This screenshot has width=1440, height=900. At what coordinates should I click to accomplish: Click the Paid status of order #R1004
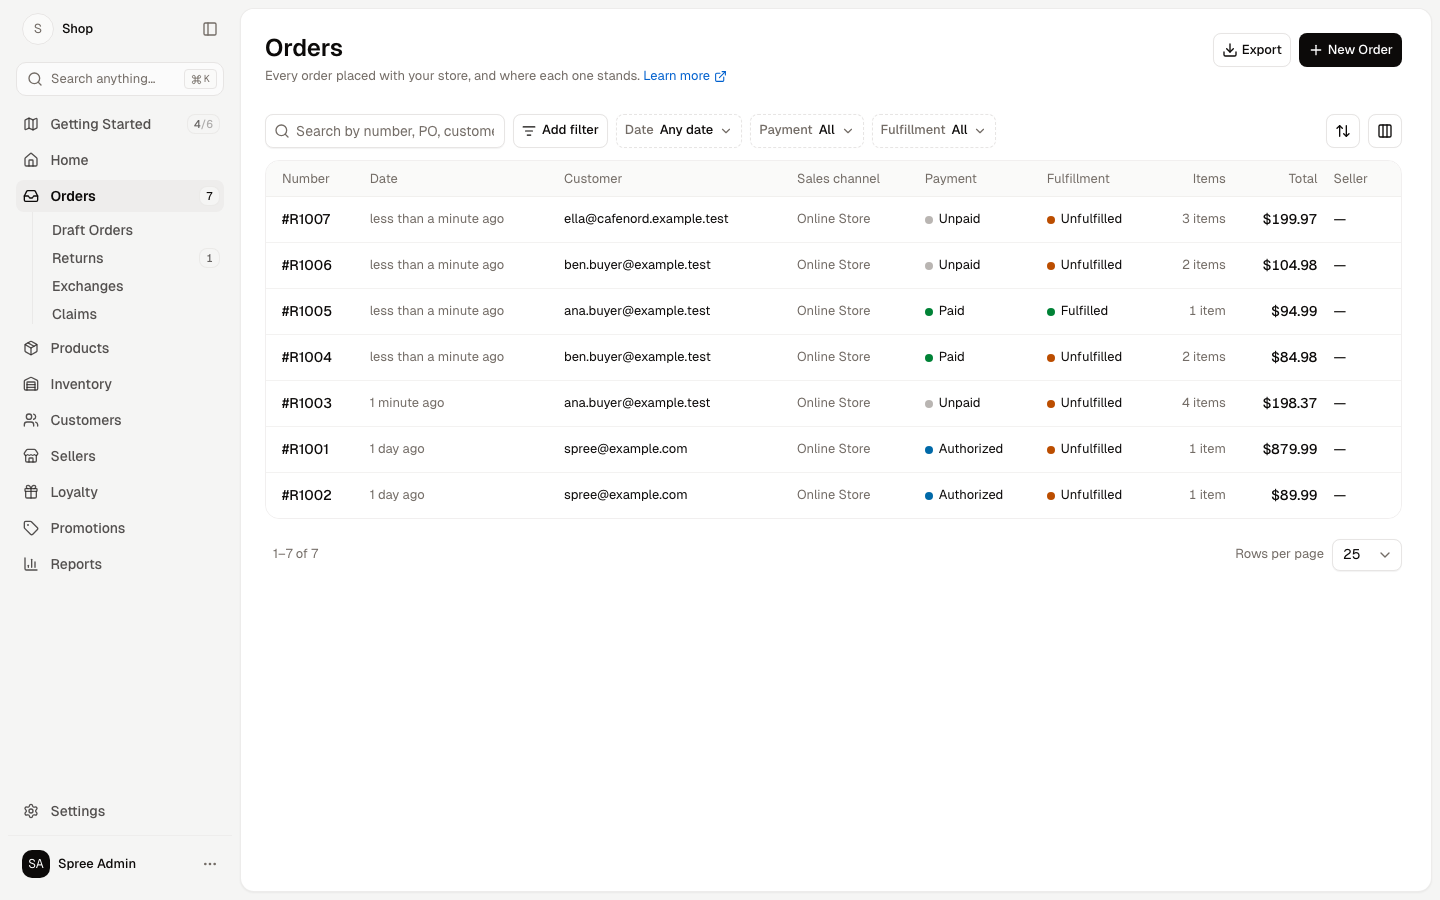(945, 357)
